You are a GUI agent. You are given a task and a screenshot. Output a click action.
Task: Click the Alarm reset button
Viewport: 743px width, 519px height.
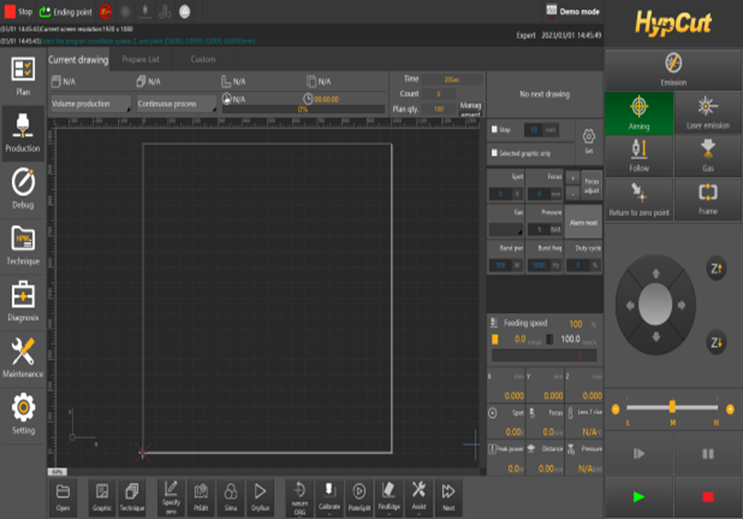[x=584, y=222]
